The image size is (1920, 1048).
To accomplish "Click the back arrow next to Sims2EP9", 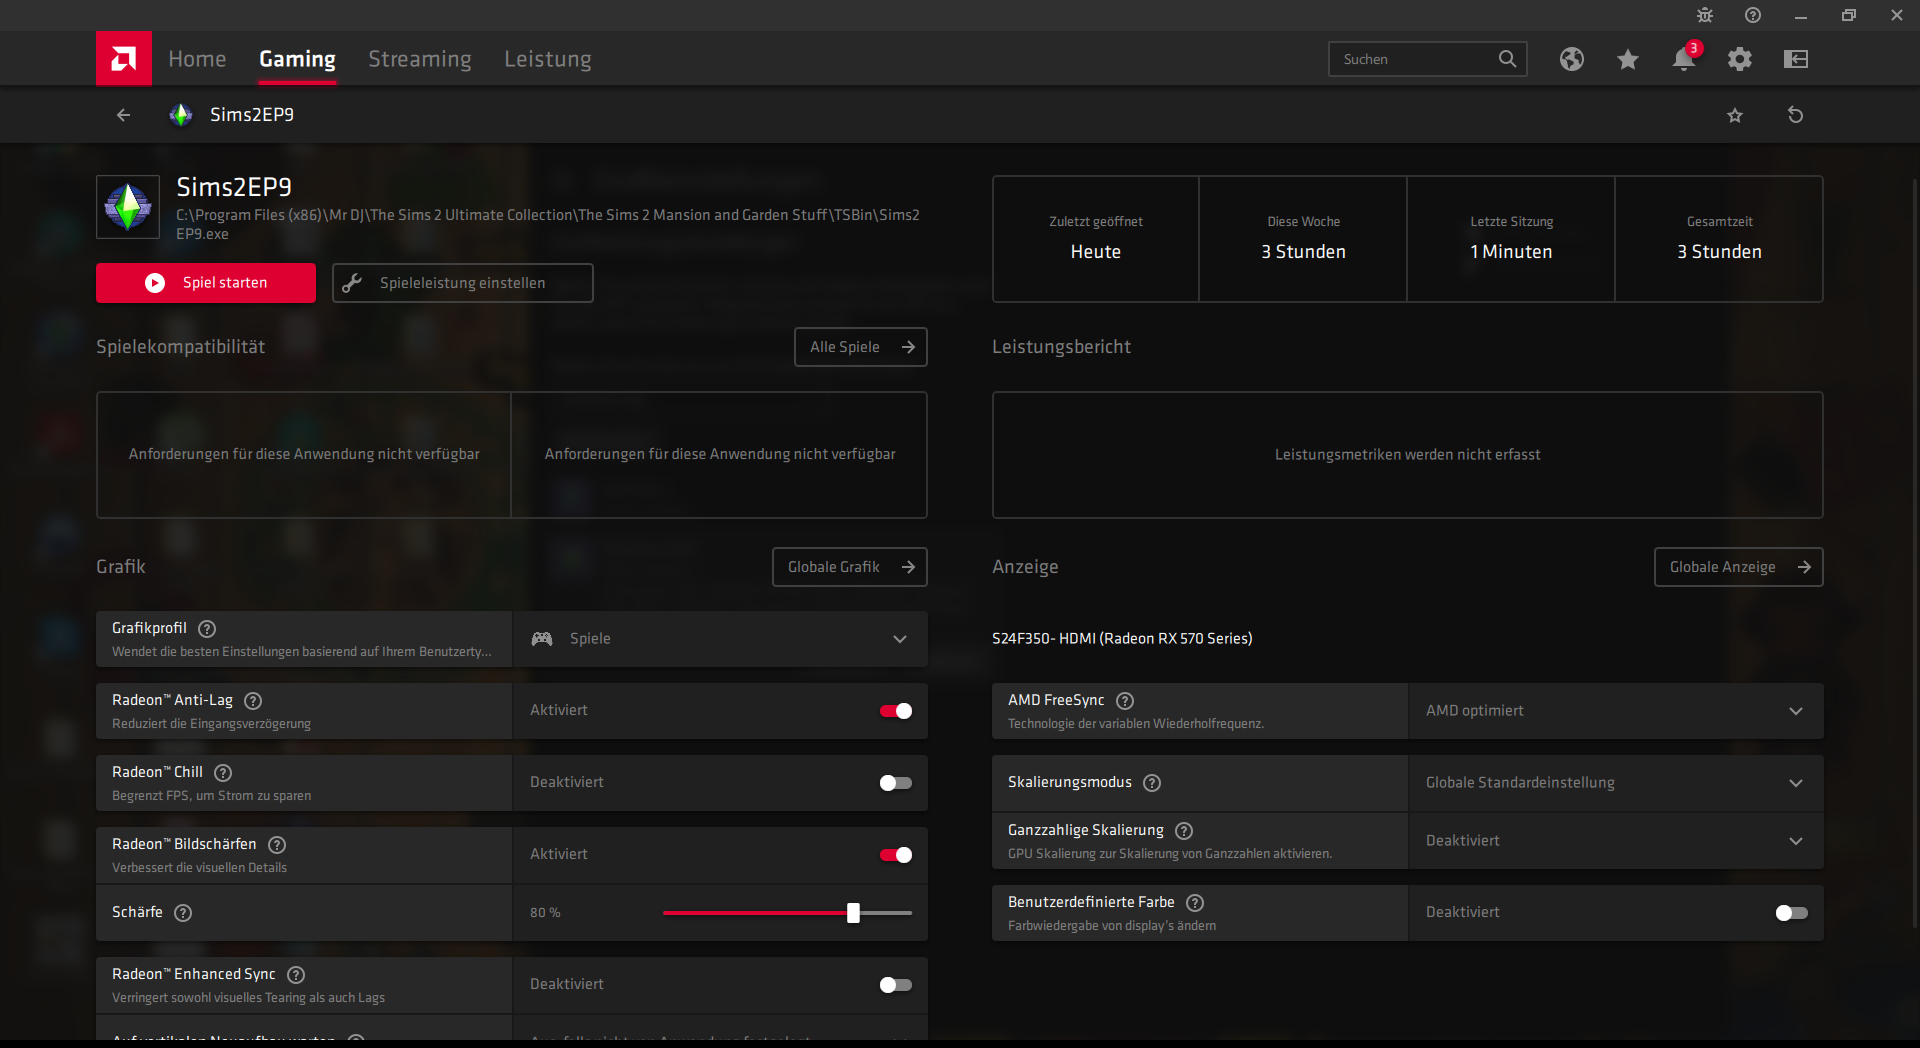I will click(x=123, y=115).
